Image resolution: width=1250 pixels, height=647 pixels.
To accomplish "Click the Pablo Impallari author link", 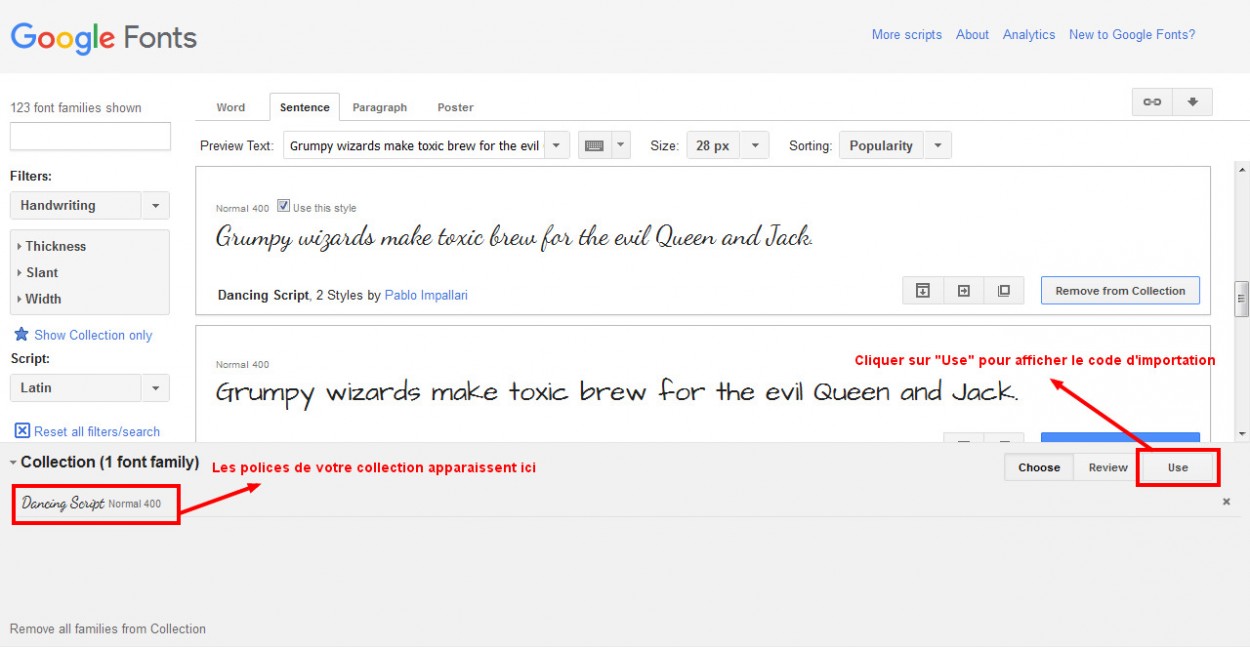I will pos(426,295).
